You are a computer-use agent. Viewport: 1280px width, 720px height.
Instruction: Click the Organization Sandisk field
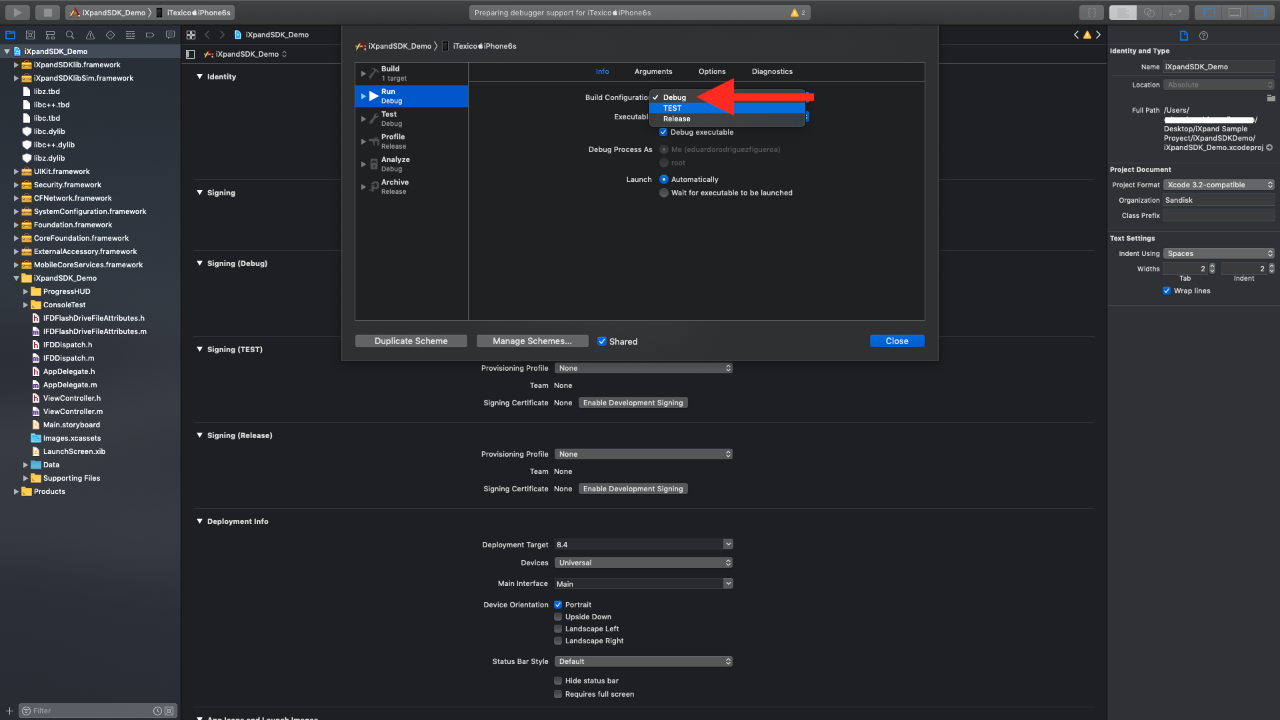point(1219,200)
